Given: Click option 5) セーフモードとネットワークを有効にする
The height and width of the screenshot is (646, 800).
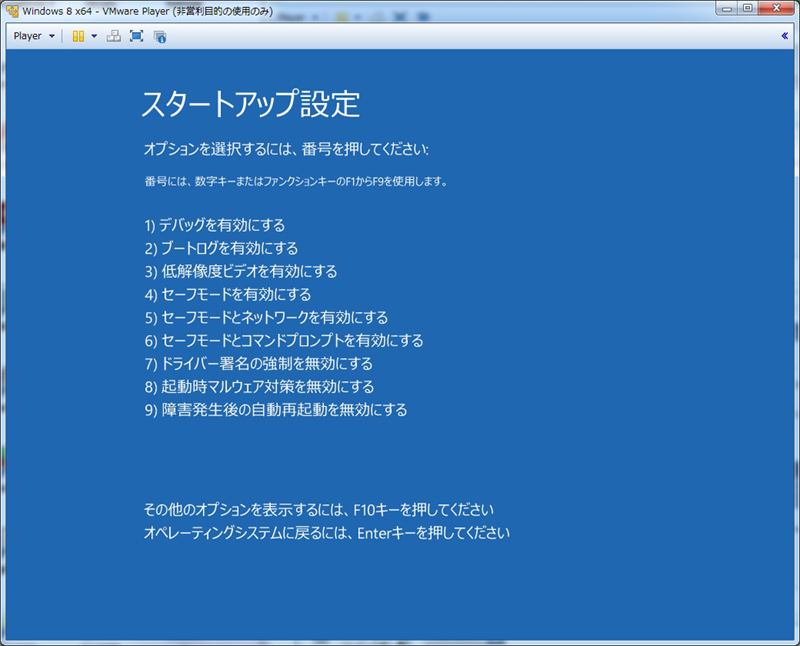Looking at the screenshot, I should [x=266, y=317].
